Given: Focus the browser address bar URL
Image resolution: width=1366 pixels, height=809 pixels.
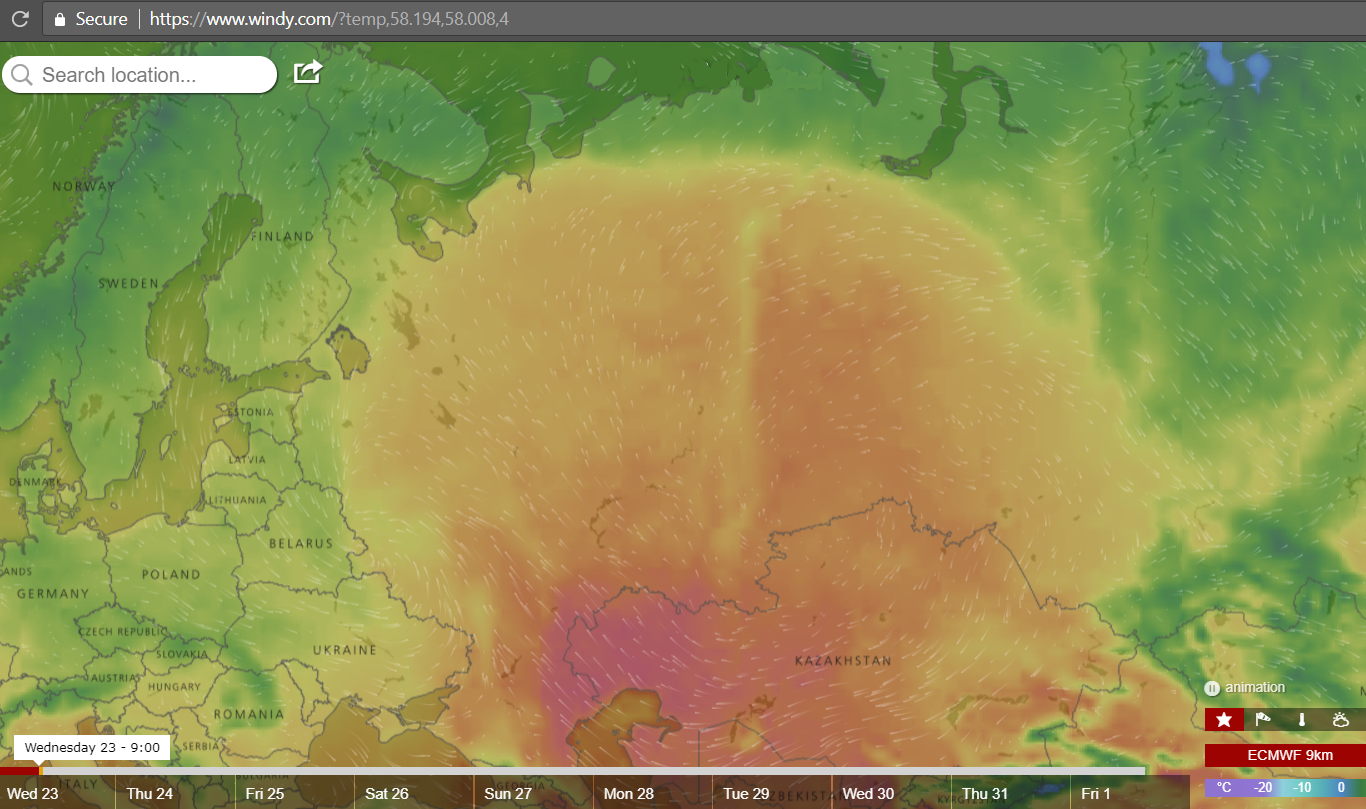Looking at the screenshot, I should click(329, 19).
